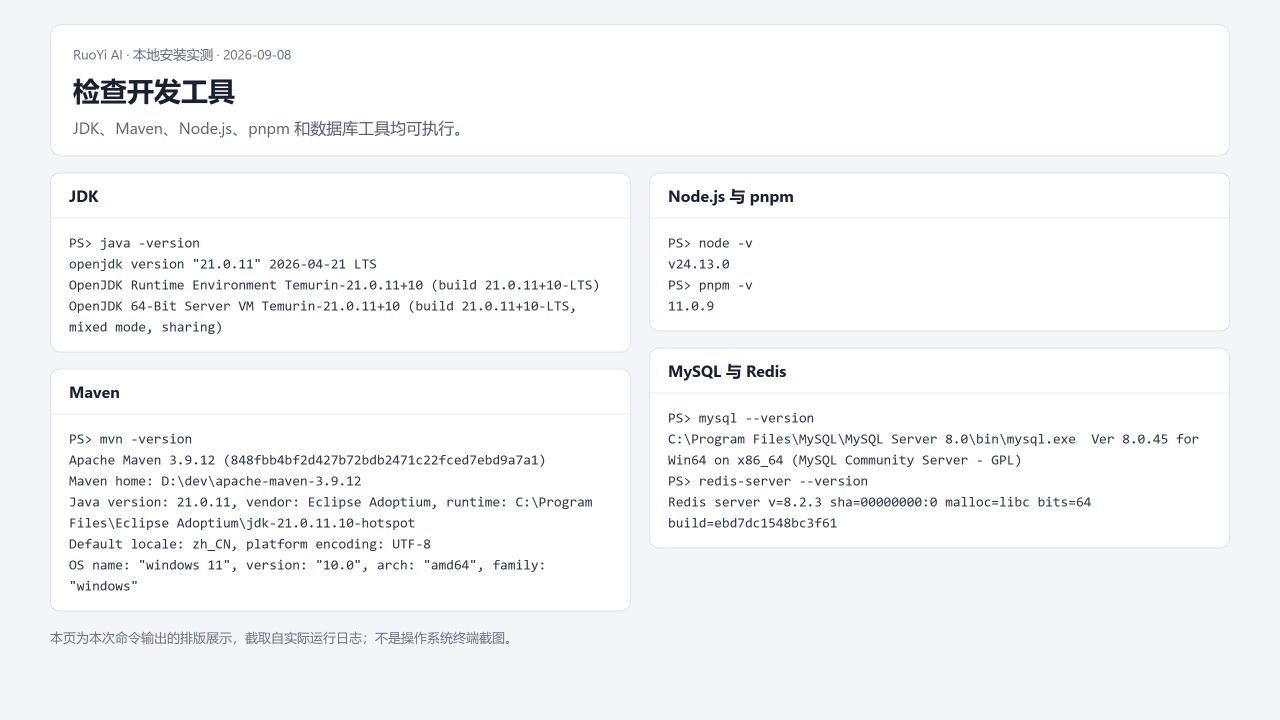The width and height of the screenshot is (1280, 720).
Task: Click the line 'Maven home: D:\dev\apache-maven-3.9.12'
Action: (215, 481)
